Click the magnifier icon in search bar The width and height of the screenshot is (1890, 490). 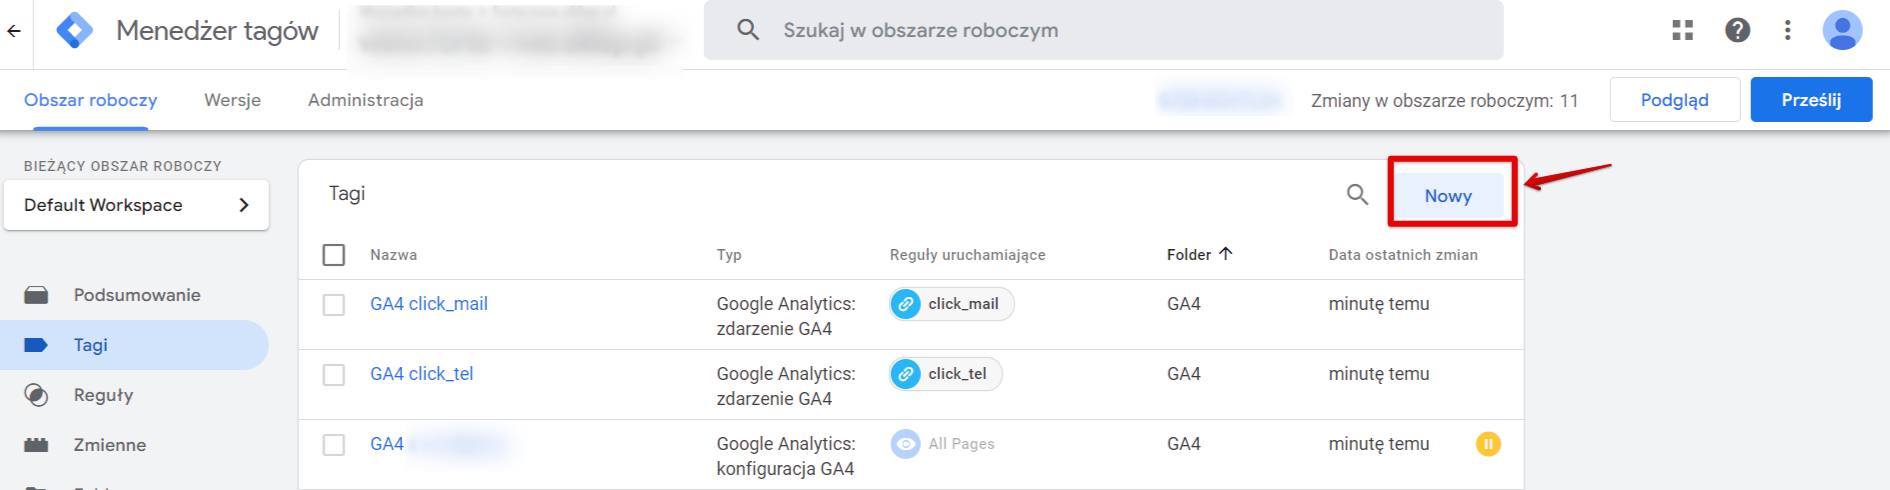click(748, 30)
